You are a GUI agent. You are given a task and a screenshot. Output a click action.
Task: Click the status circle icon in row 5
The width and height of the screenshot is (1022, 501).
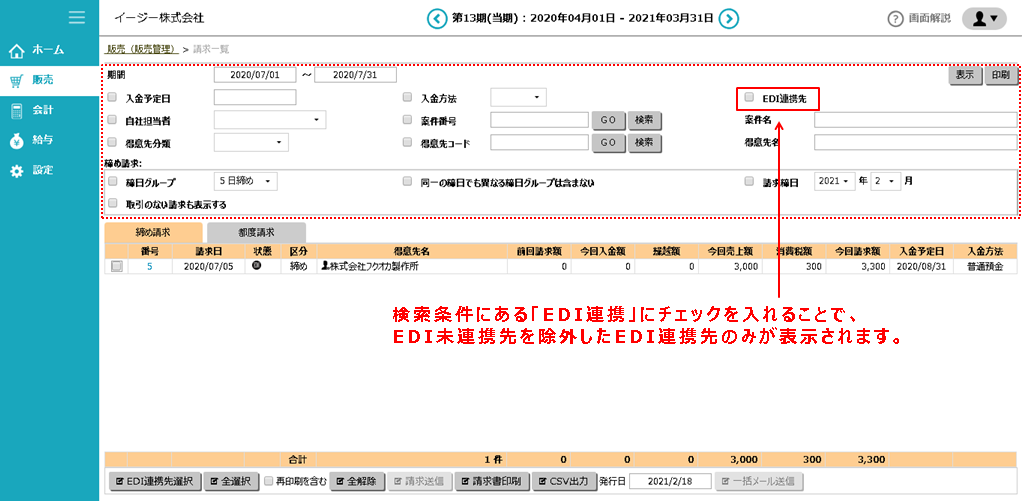click(256, 267)
